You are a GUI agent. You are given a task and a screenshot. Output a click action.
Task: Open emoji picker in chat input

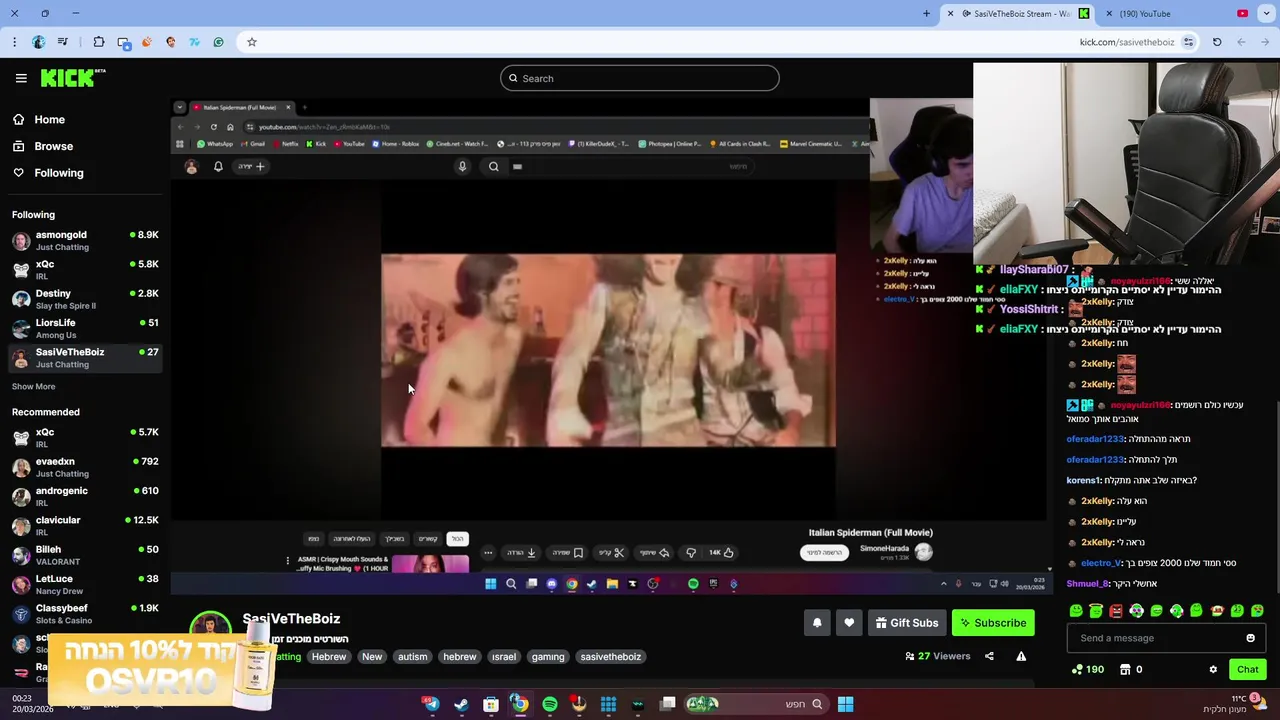1250,638
